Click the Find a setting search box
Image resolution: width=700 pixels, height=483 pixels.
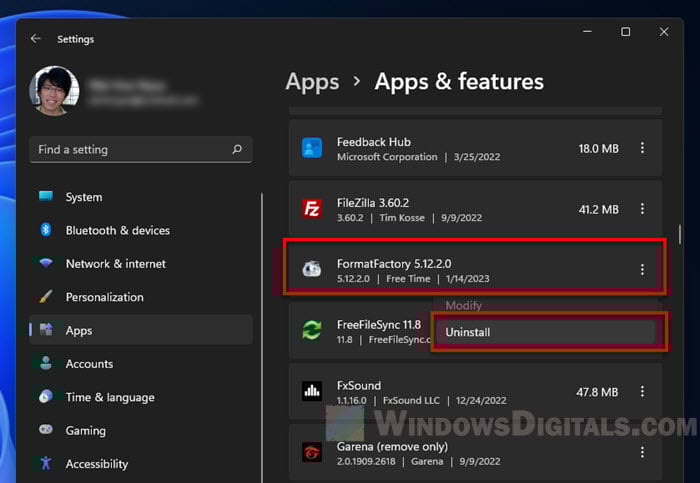(141, 150)
